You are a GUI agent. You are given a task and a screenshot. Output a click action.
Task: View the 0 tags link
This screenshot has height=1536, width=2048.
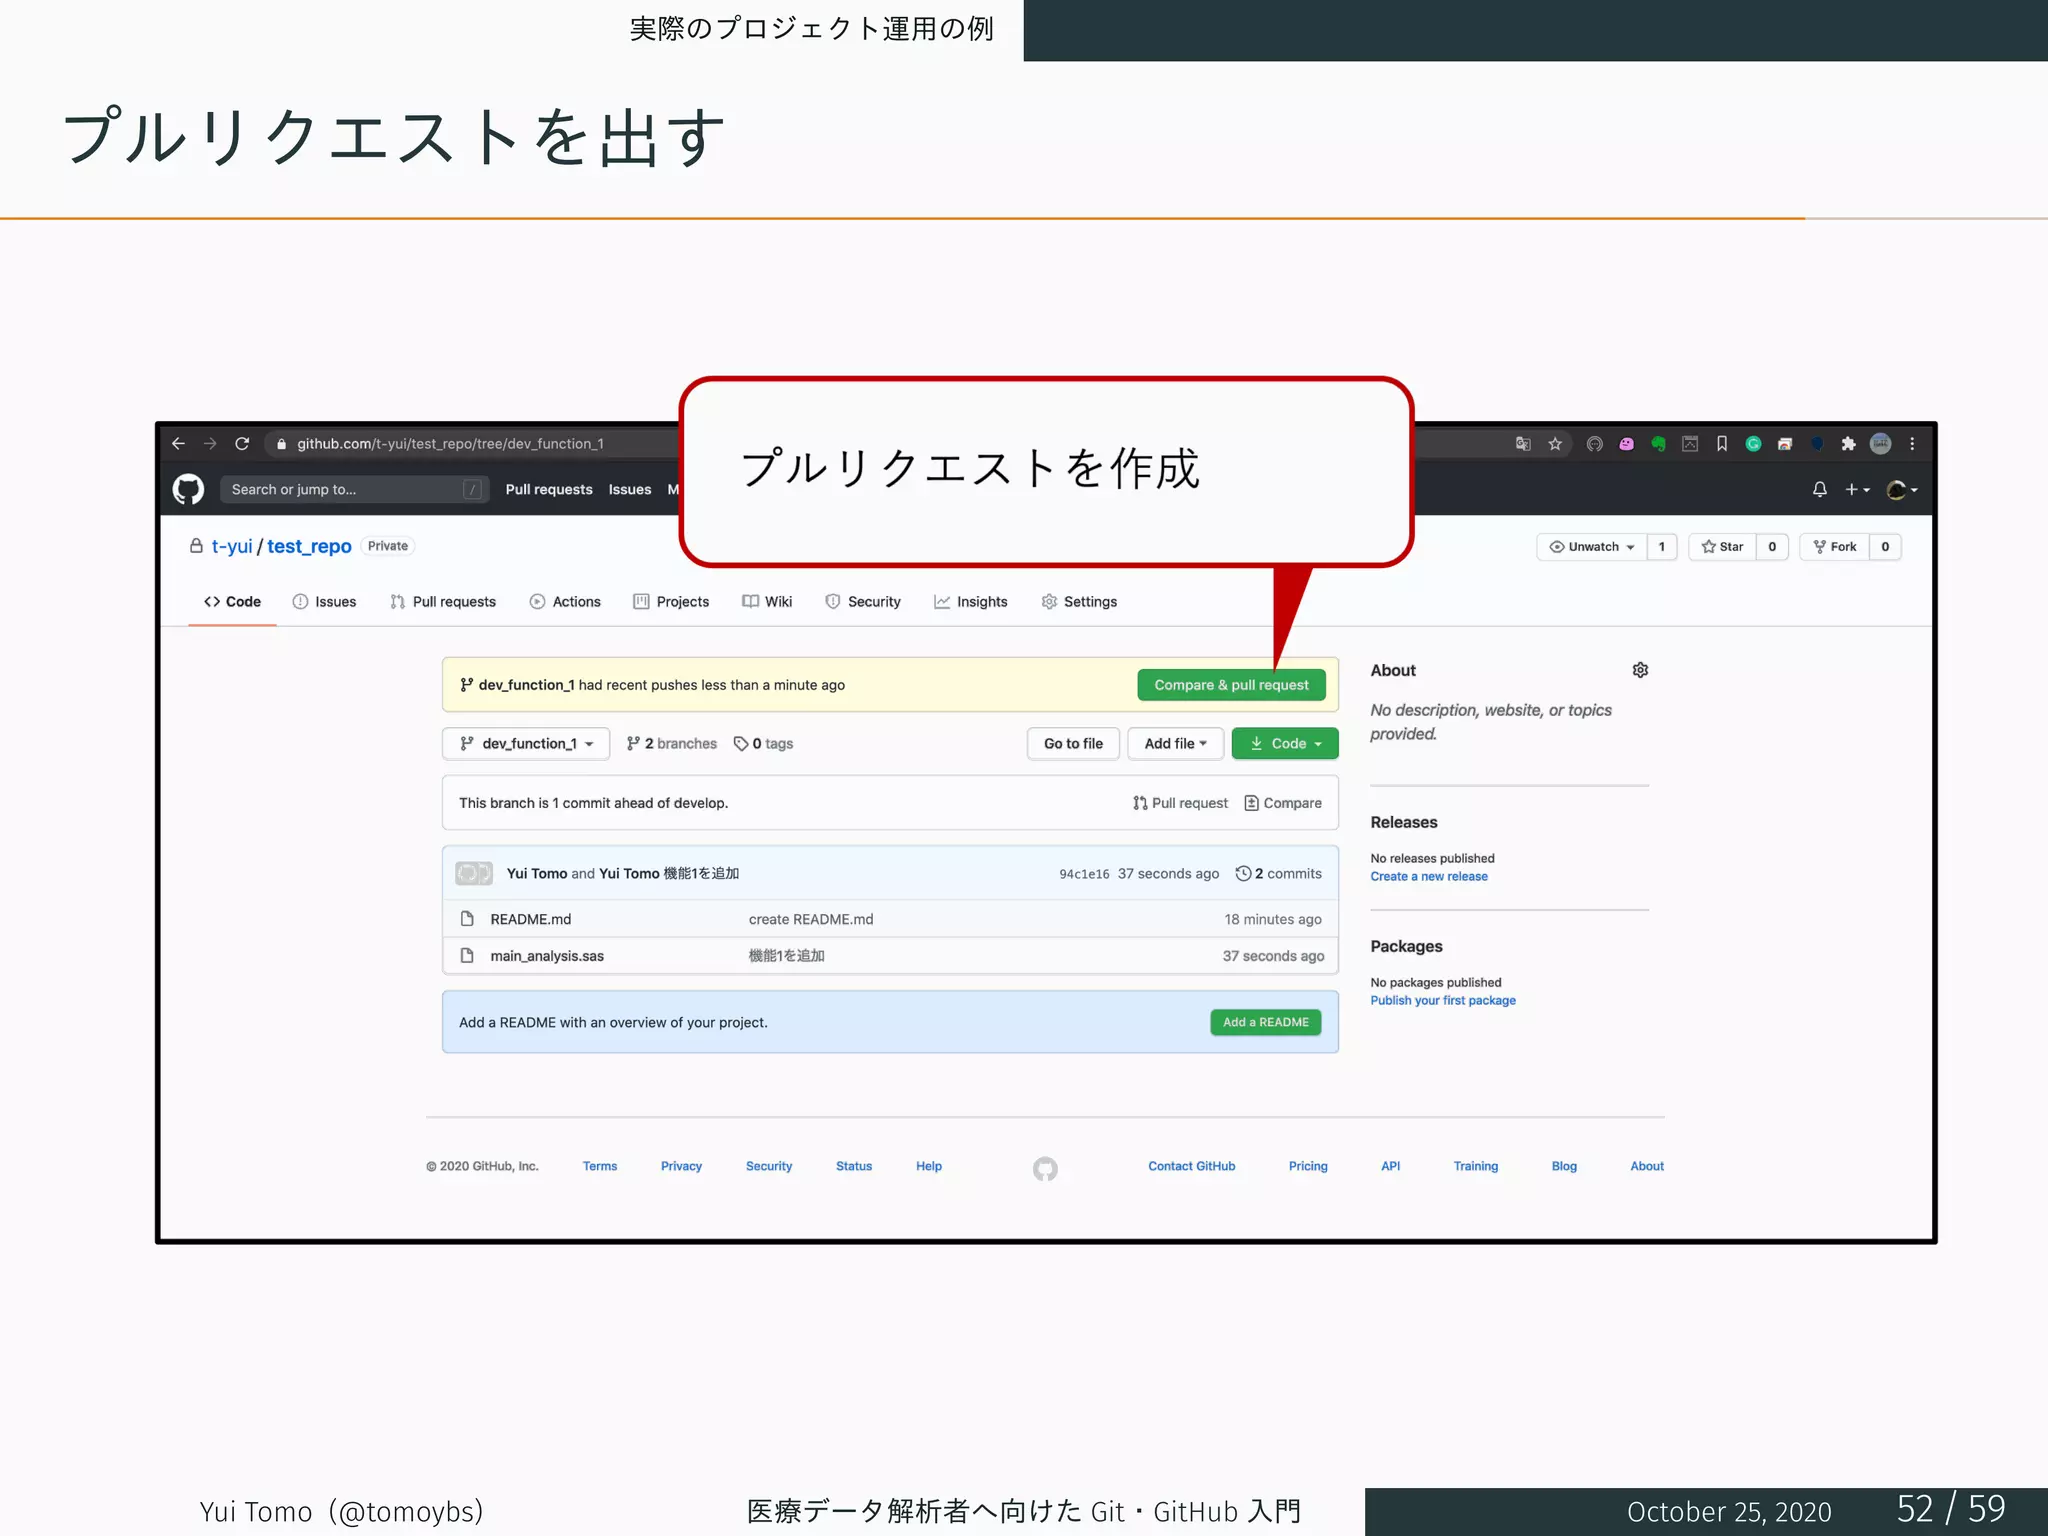(763, 743)
